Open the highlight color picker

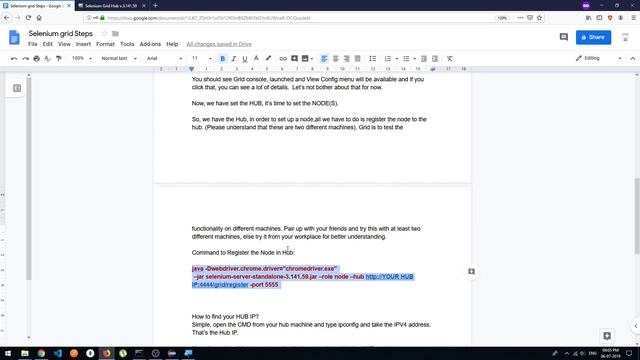tap(268, 59)
